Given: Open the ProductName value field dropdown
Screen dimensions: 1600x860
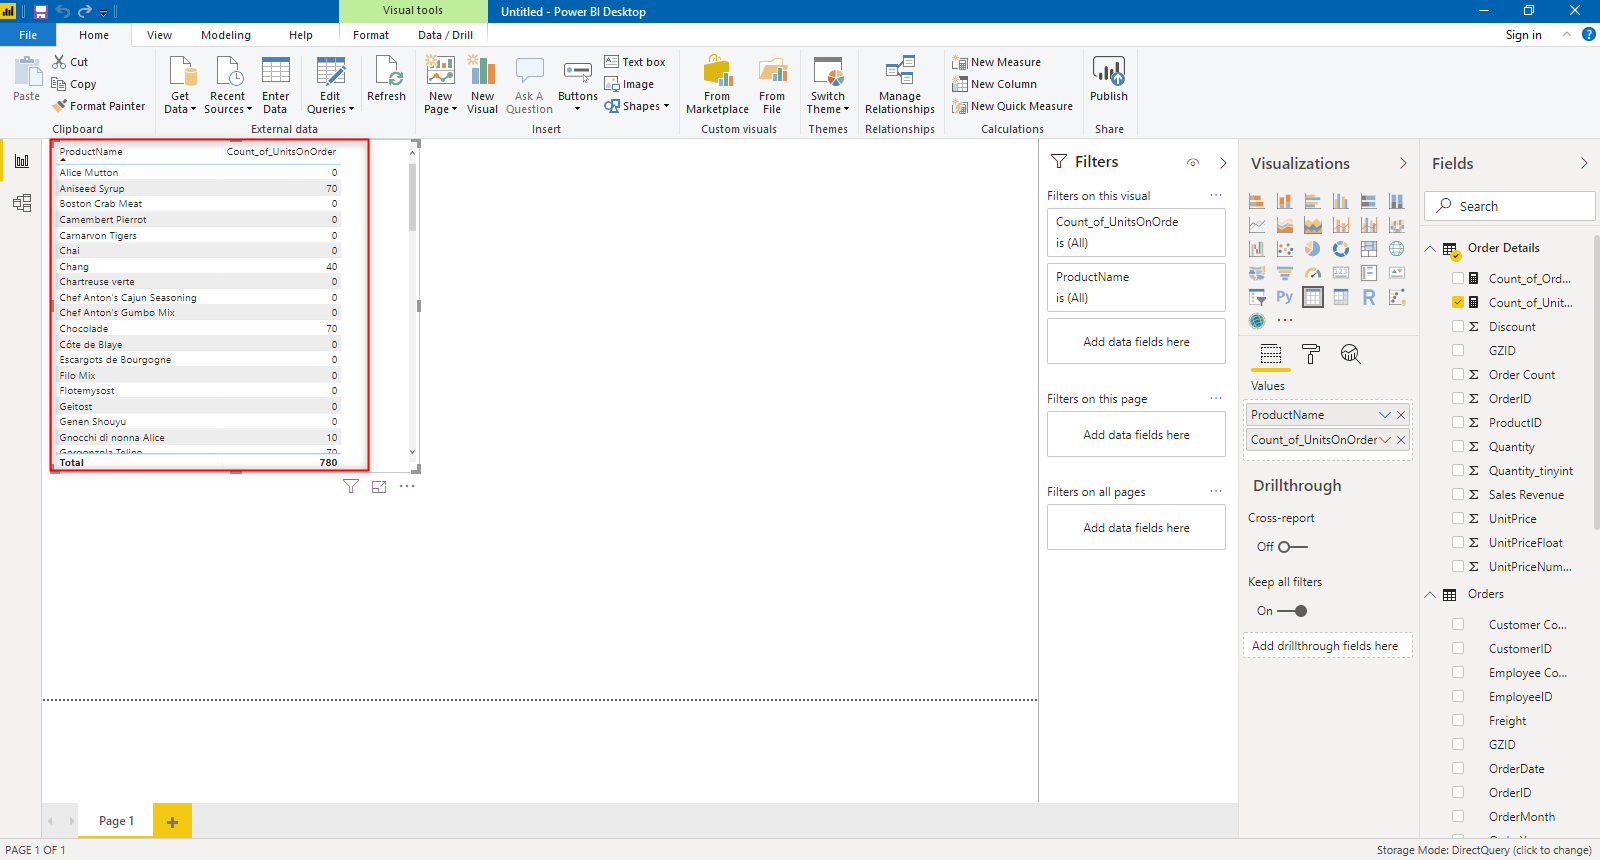Looking at the screenshot, I should point(1385,415).
